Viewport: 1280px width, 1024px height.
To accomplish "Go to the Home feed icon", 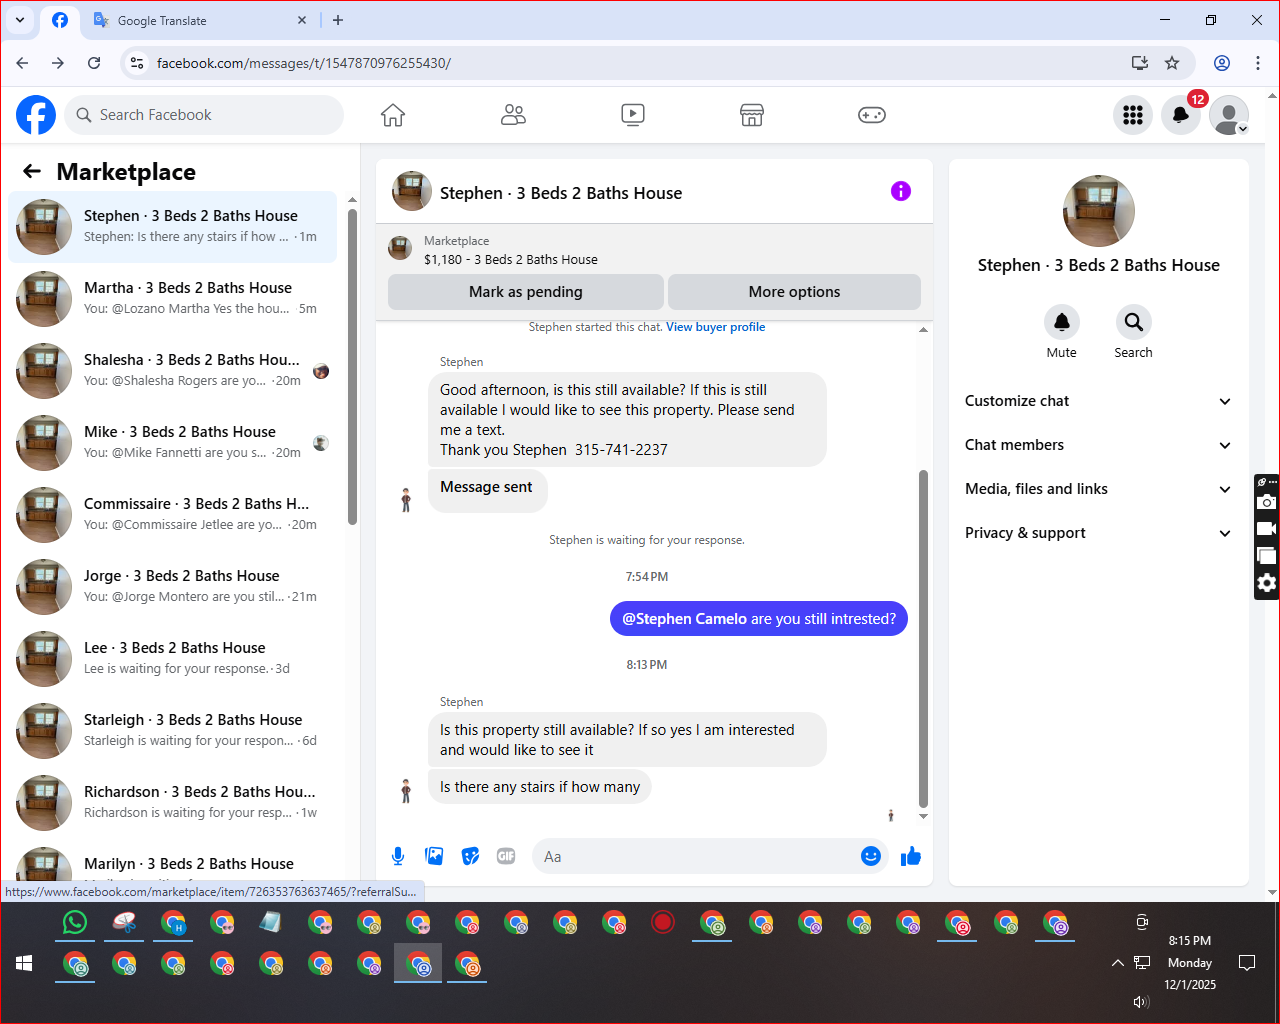I will click(393, 115).
